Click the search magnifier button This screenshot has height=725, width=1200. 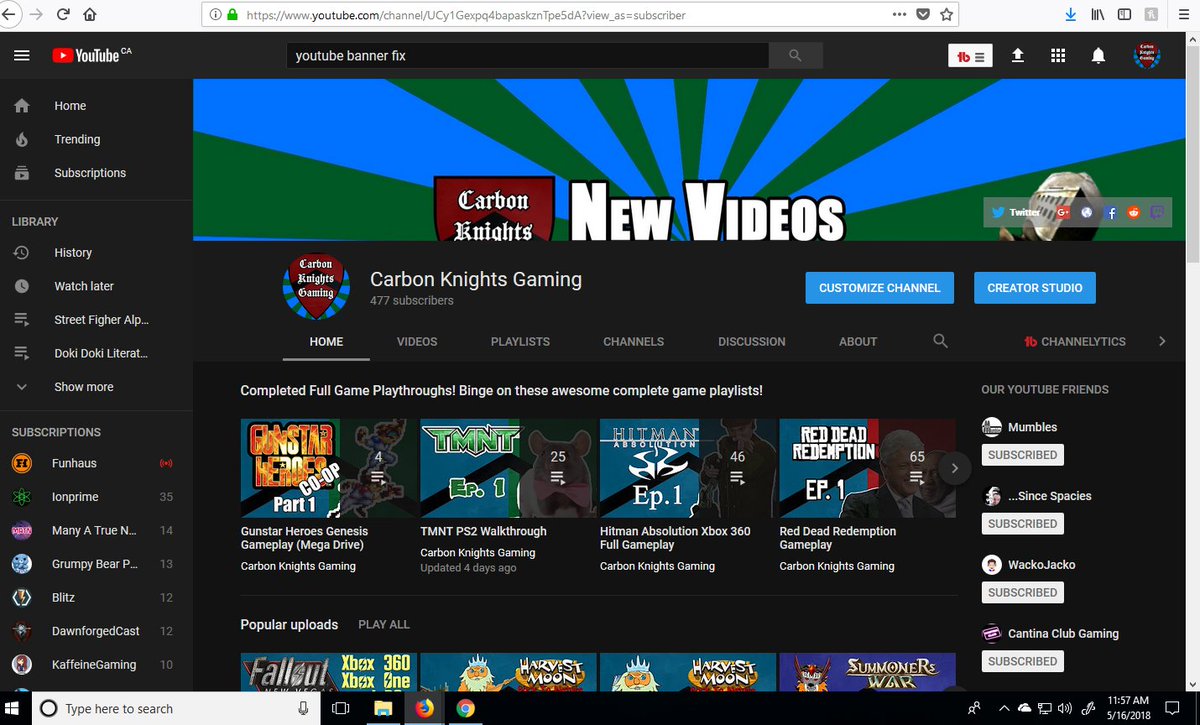point(795,56)
